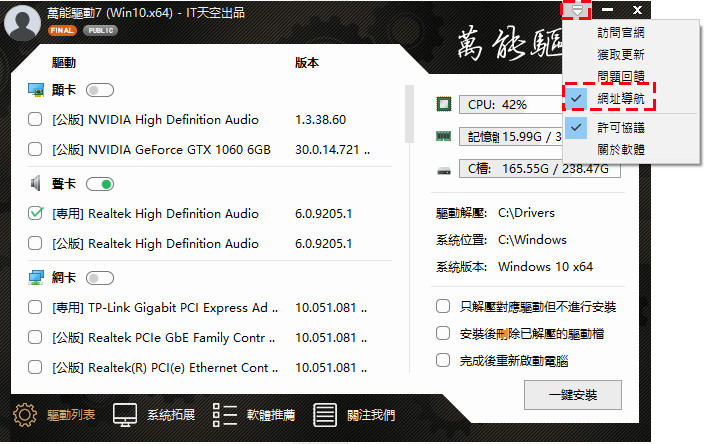Click the checkmark icon beside 許可協議
Viewport: 704px width, 444px height.
576,127
